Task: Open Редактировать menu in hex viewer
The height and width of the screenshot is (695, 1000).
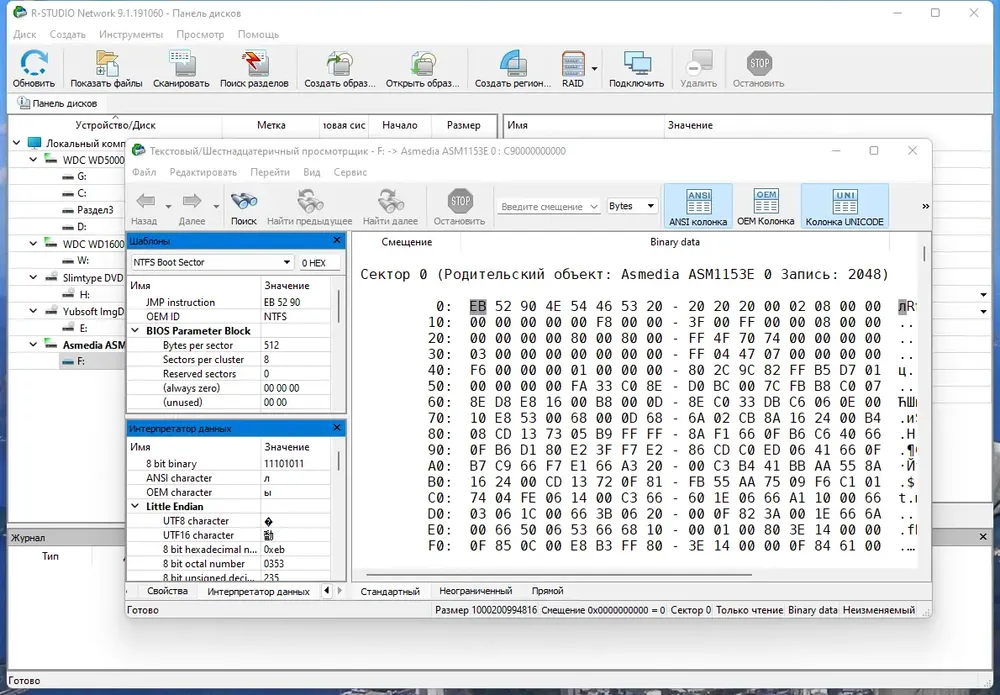Action: [x=203, y=172]
